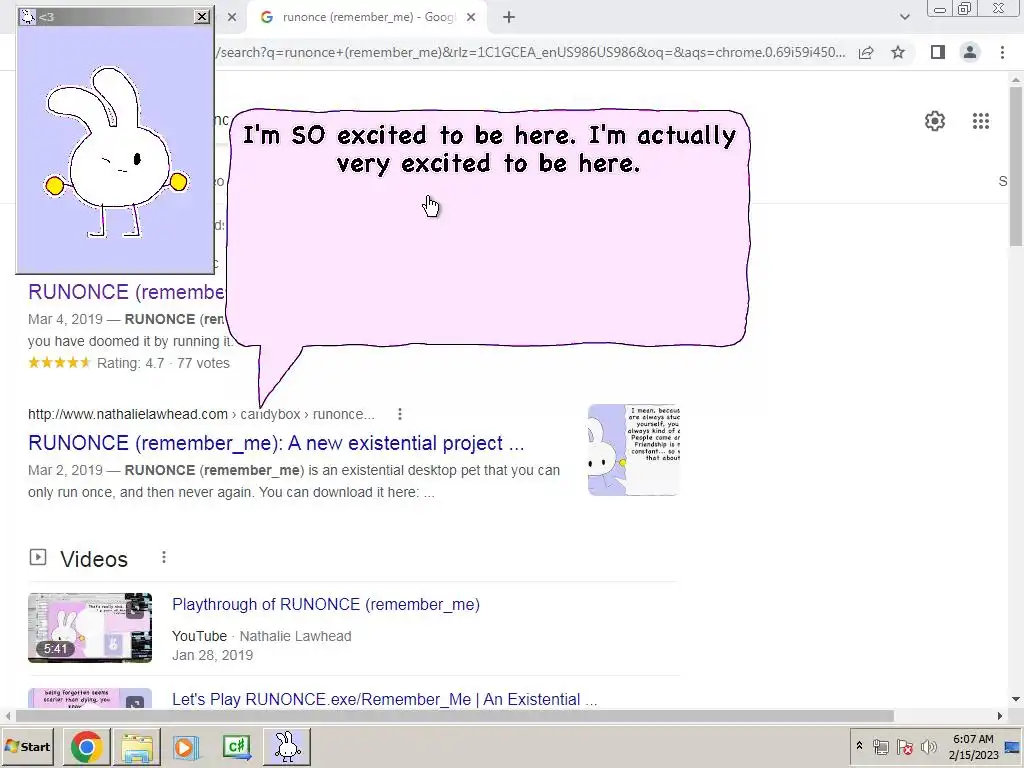Click the bunny desktop pet character

tap(116, 152)
